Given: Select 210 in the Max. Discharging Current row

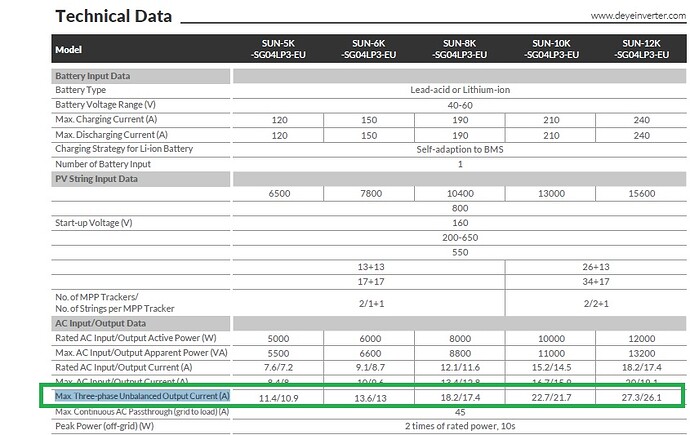Looking at the screenshot, I should [551, 135].
